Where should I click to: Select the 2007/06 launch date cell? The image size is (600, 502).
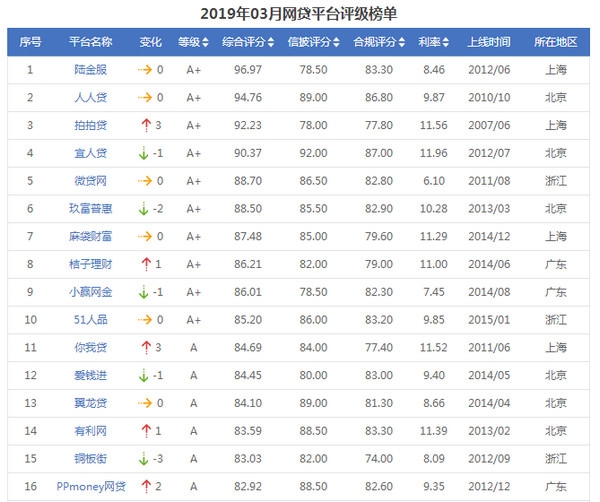pos(489,125)
